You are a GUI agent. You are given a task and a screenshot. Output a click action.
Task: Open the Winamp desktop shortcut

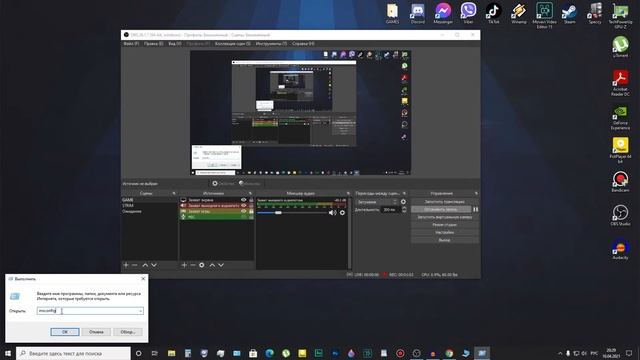pos(519,13)
